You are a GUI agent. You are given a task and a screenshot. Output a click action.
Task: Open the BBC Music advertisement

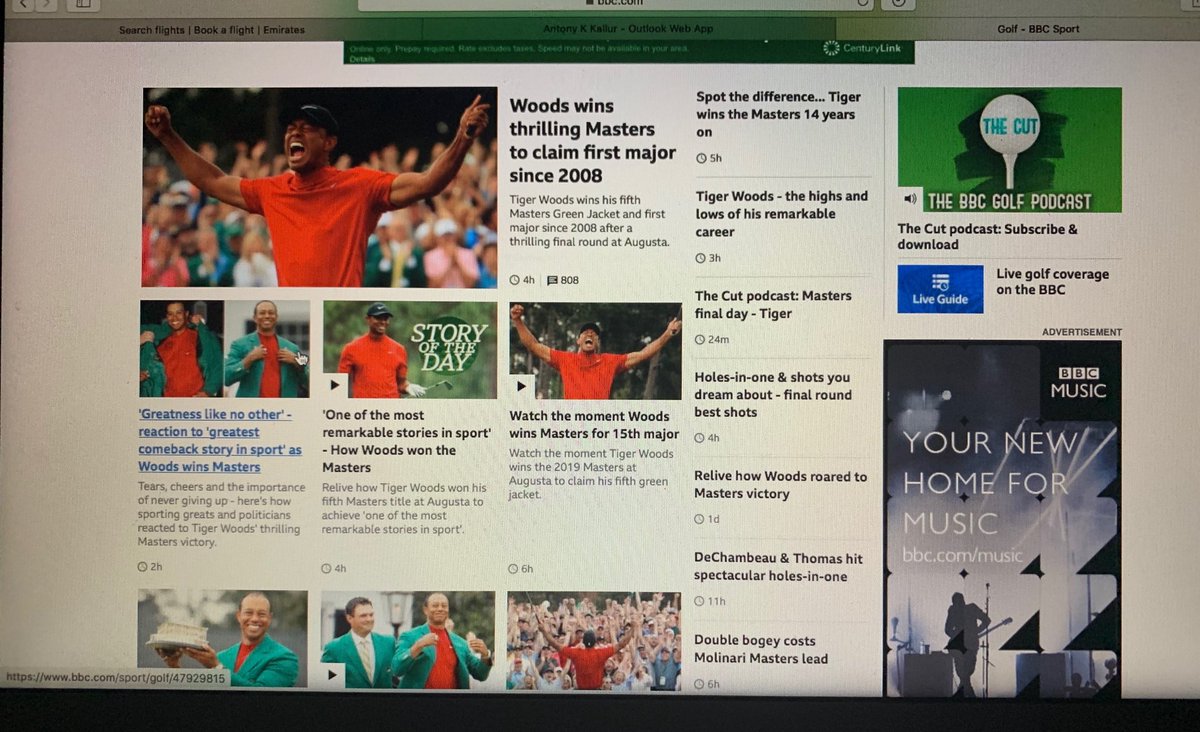[1001, 518]
